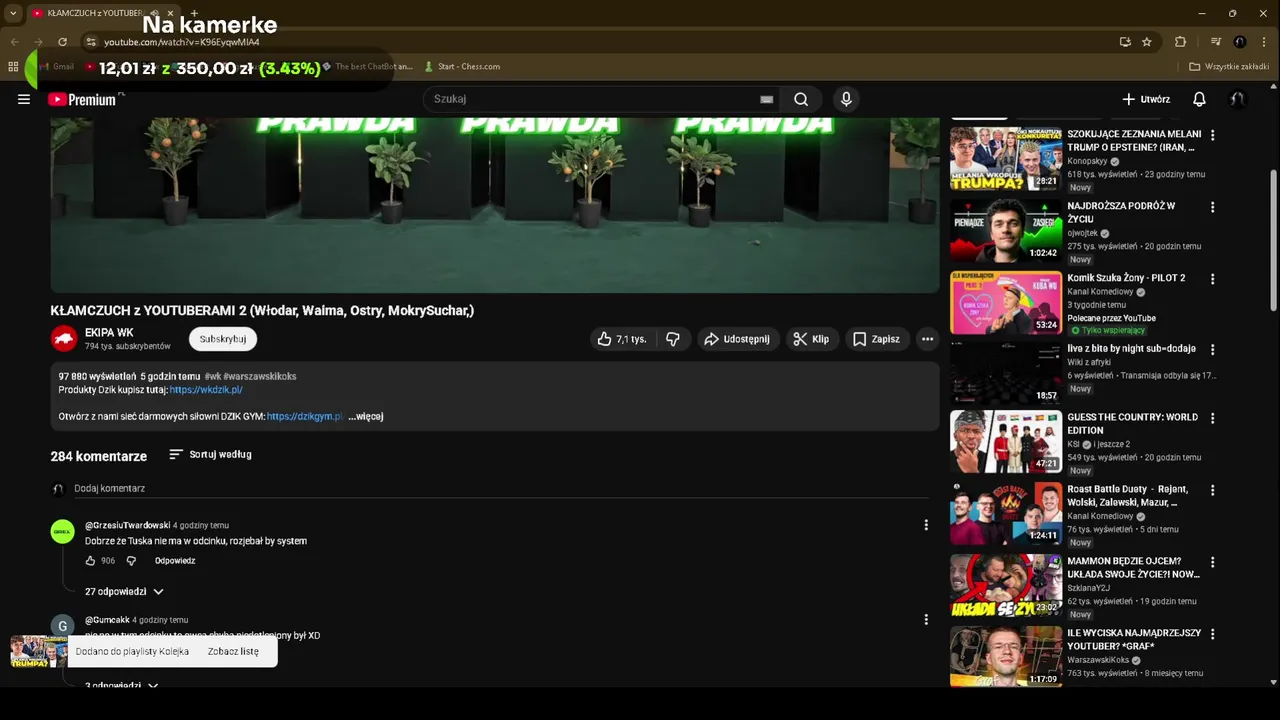1280x720 pixels.
Task: Dislike the video using thumbs down
Action: [x=673, y=339]
